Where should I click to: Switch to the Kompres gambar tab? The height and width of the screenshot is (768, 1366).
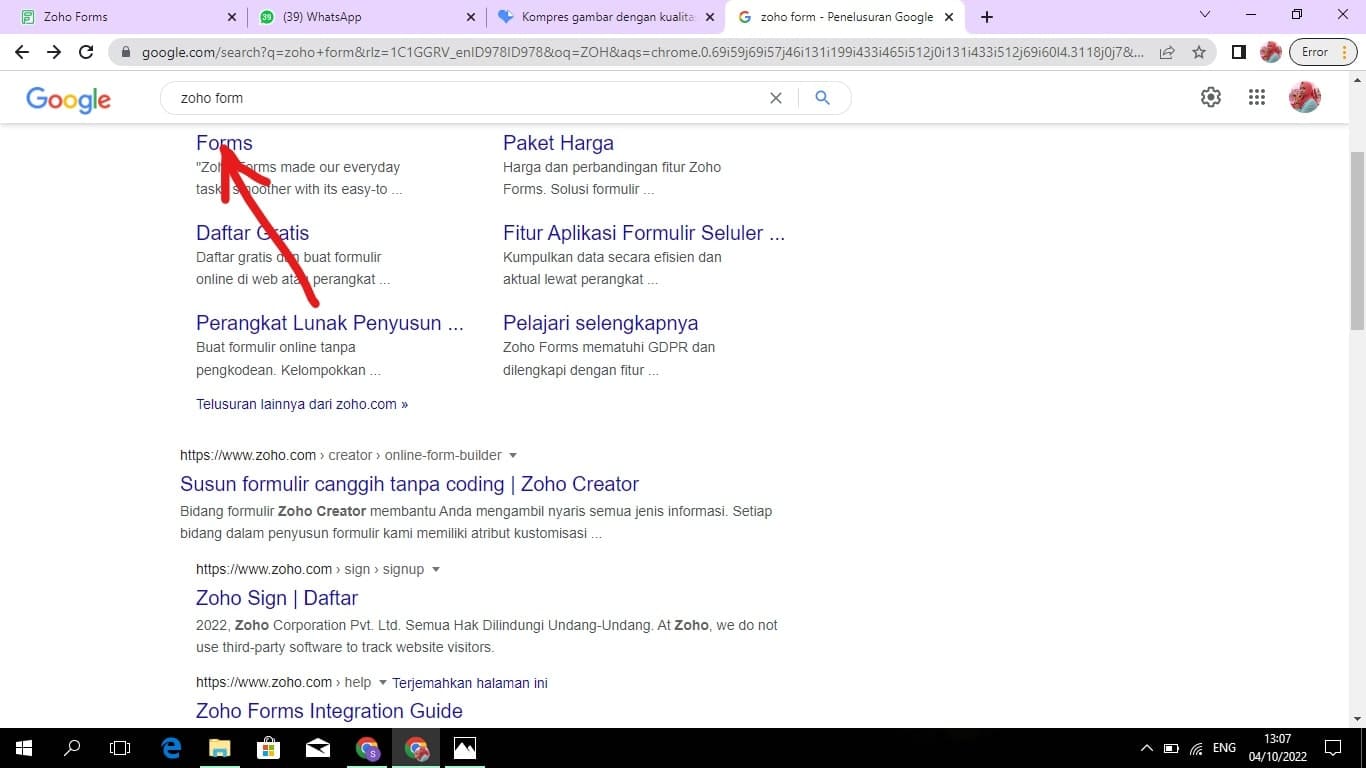coord(606,17)
